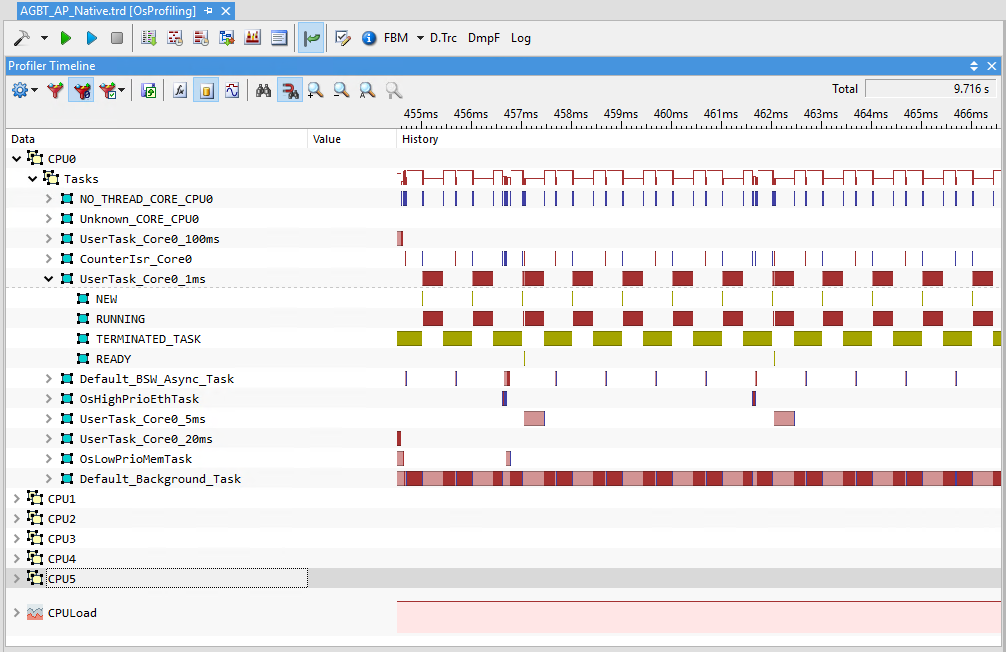This screenshot has width=1006, height=652.
Task: Click the zoom out magnifier icon
Action: pos(341,90)
